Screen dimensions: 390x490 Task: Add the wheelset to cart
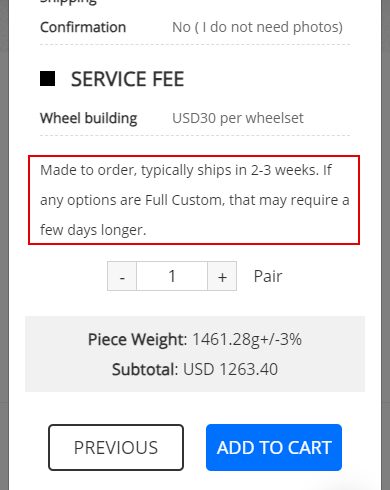274,447
